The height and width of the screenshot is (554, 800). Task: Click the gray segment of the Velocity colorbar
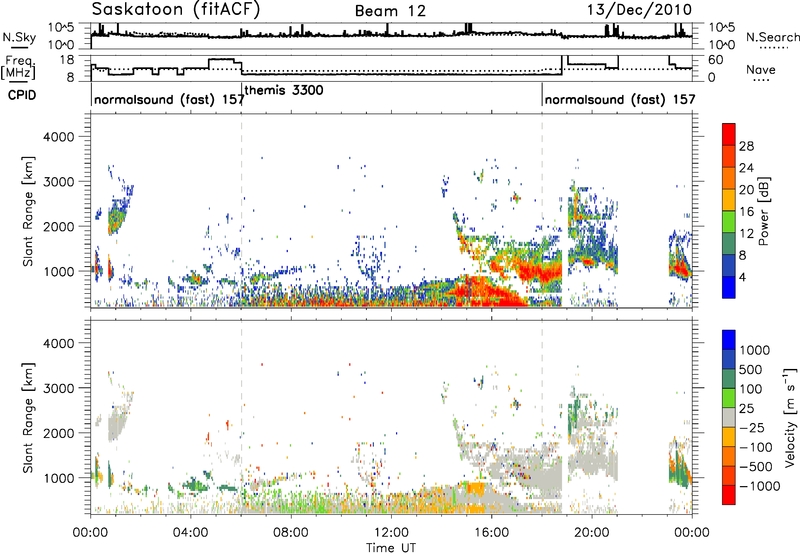729,417
